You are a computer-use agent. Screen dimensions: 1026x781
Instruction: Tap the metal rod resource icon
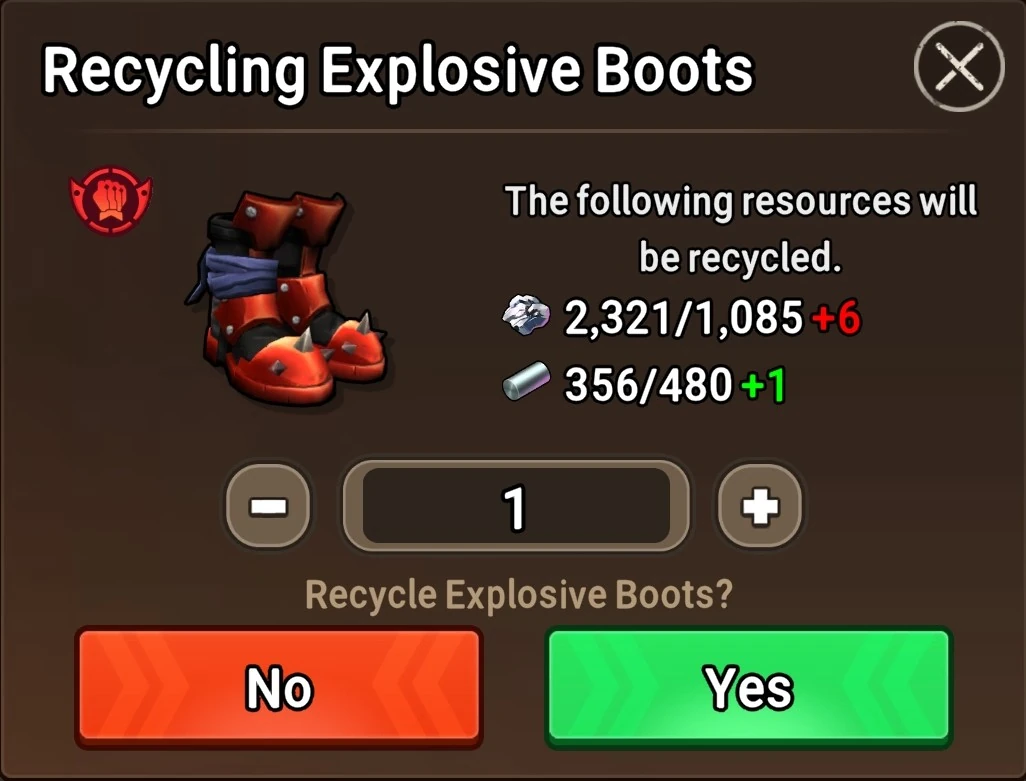point(525,381)
